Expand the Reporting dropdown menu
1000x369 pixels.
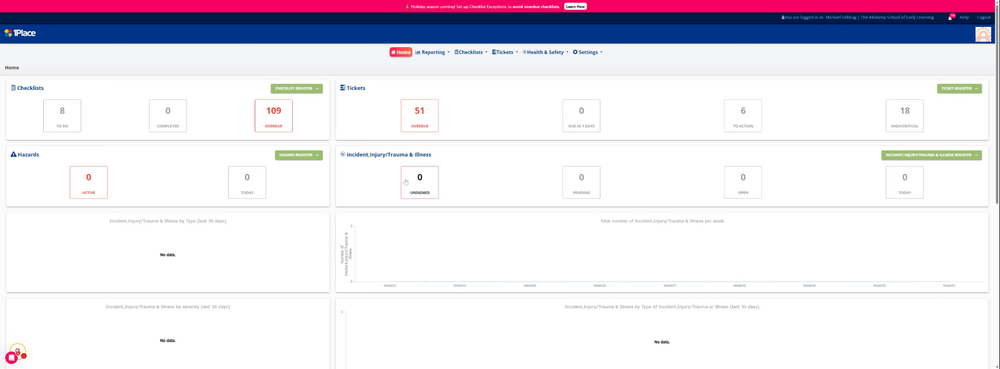click(432, 52)
